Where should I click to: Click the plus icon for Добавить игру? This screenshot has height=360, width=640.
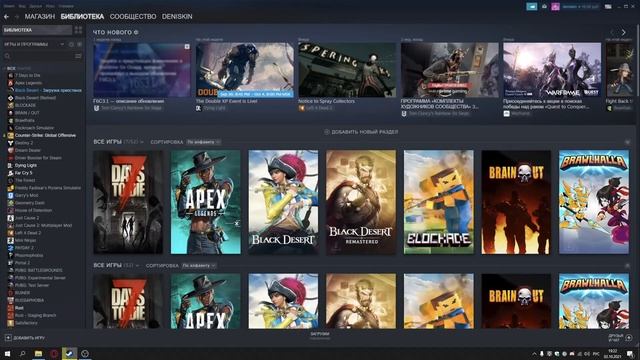tap(8, 338)
